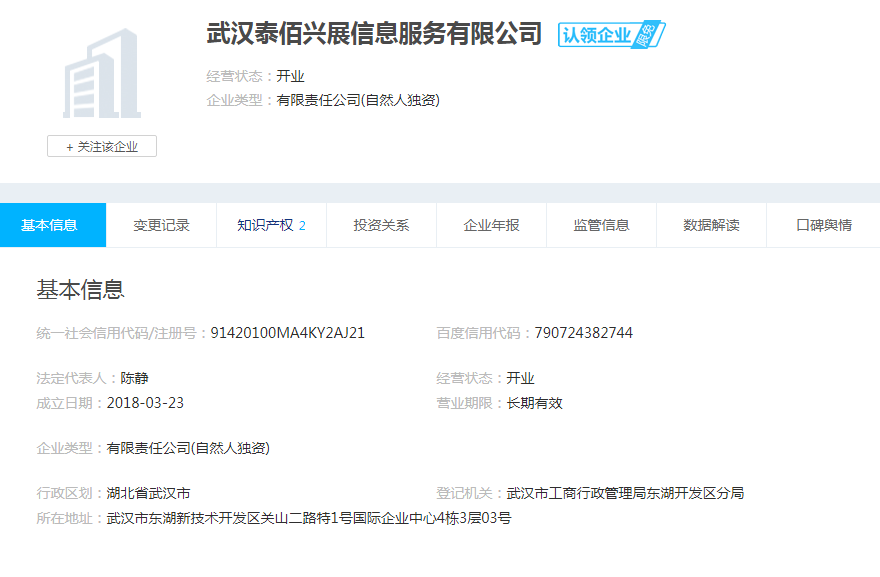
Task: Click the founding date 2018-03-23
Action: click(145, 403)
